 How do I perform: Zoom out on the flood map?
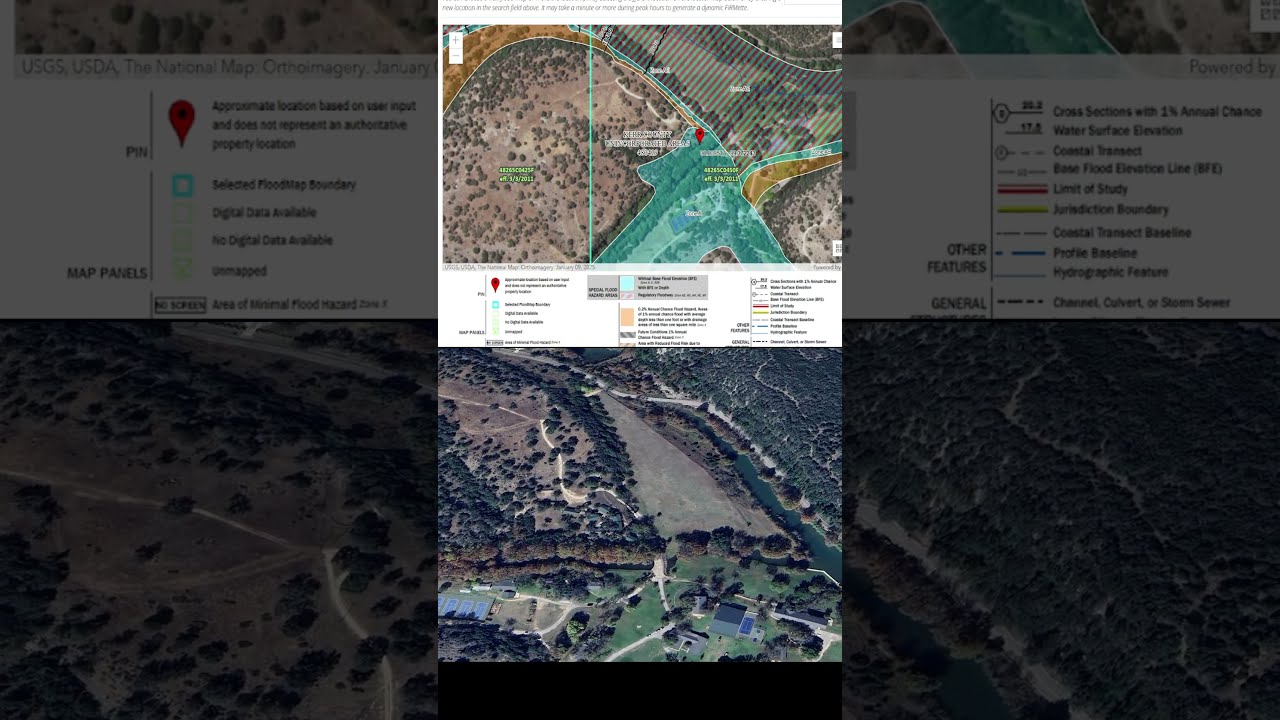click(456, 56)
